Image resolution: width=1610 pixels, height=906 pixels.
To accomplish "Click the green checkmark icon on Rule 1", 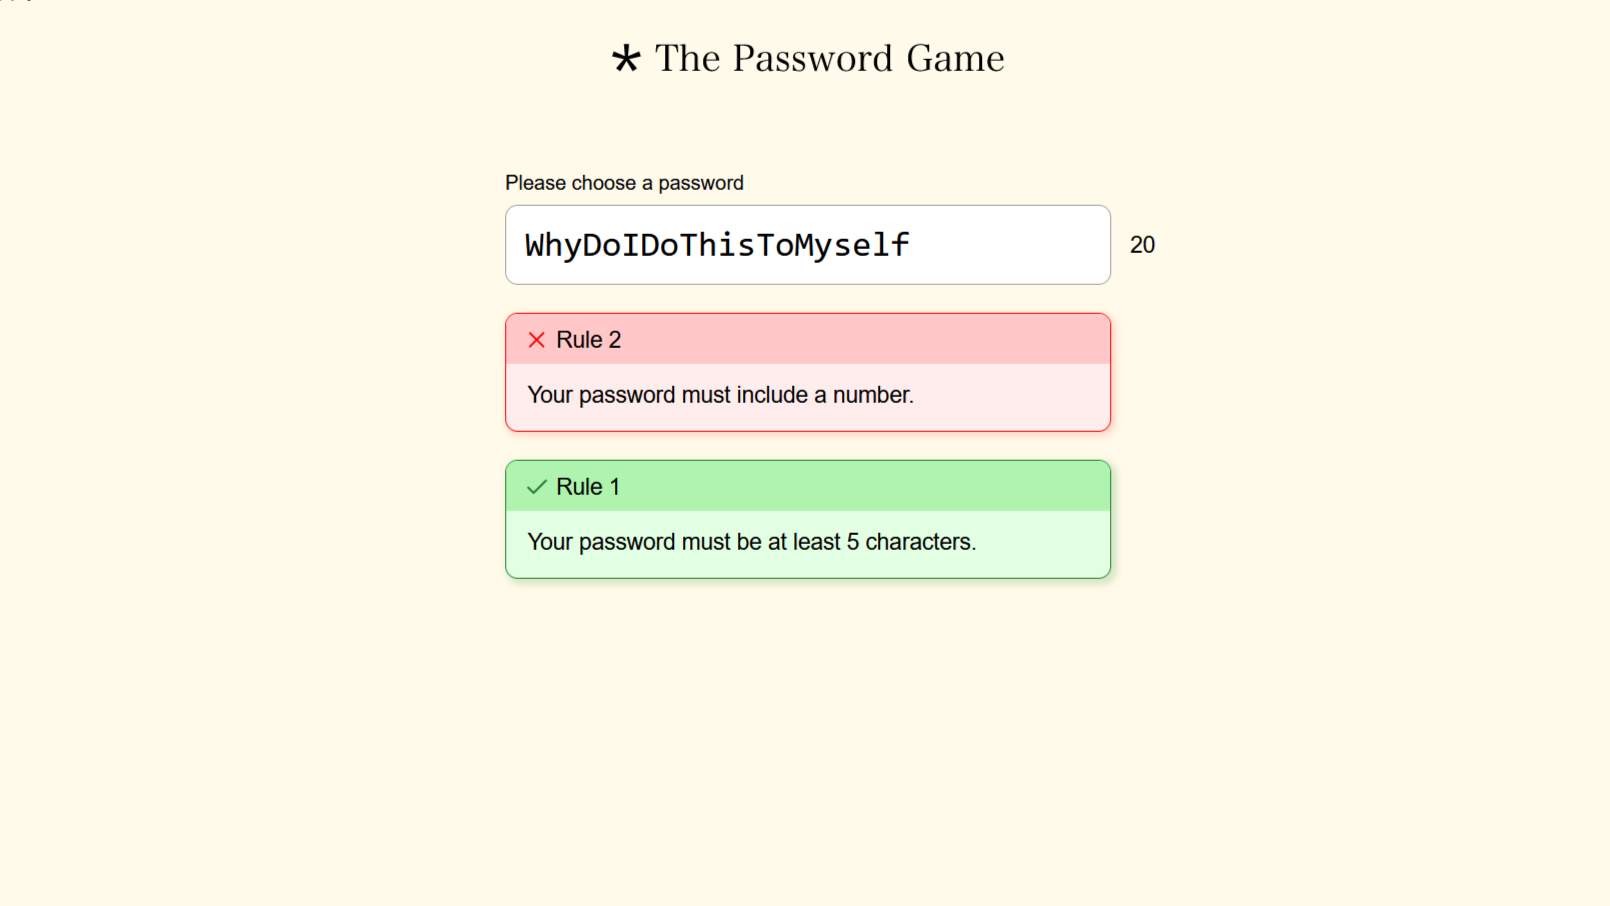I will point(537,487).
